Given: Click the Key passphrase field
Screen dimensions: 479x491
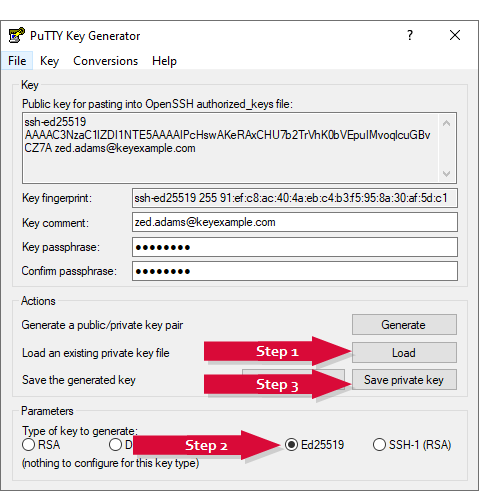Looking at the screenshot, I should pyautogui.click(x=295, y=247).
